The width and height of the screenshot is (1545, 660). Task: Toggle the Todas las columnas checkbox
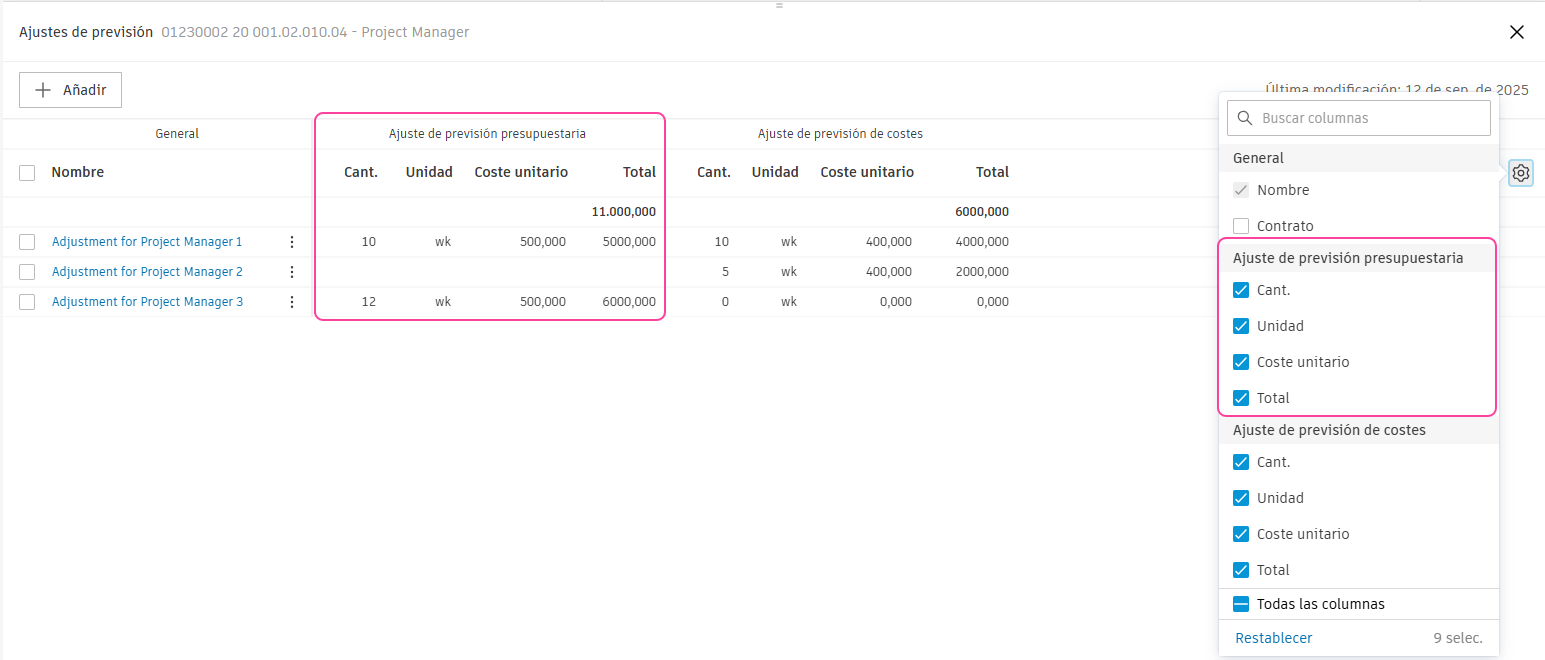tap(1241, 604)
